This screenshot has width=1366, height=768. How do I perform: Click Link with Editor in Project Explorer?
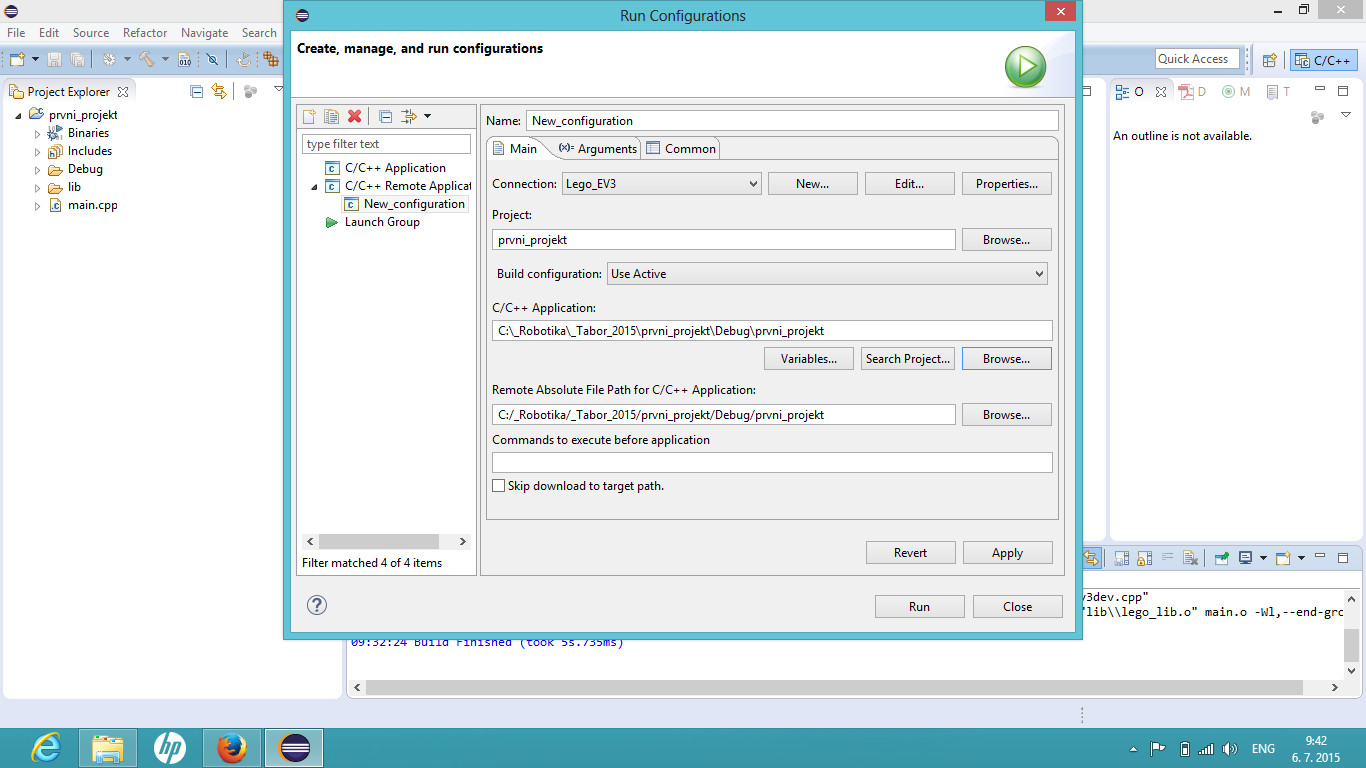tap(219, 91)
